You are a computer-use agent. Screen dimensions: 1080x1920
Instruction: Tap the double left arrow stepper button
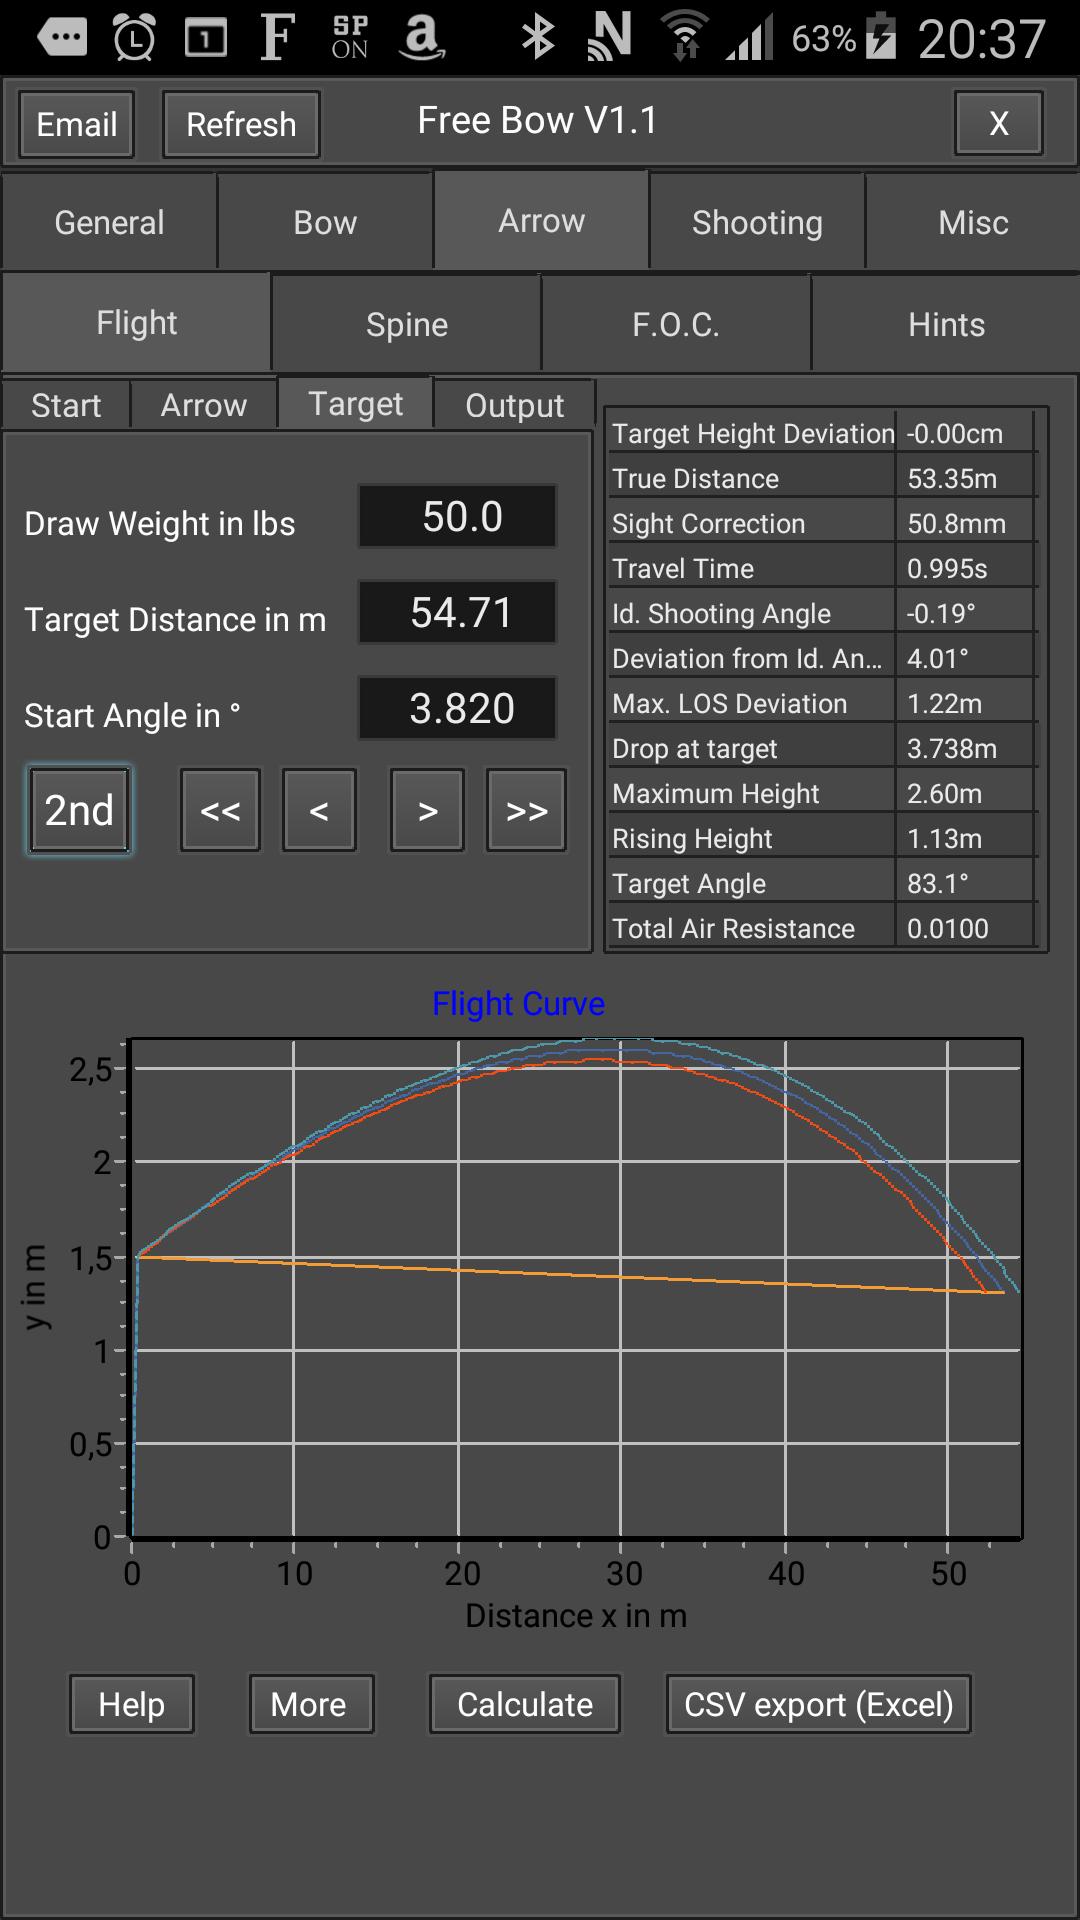pos(220,810)
